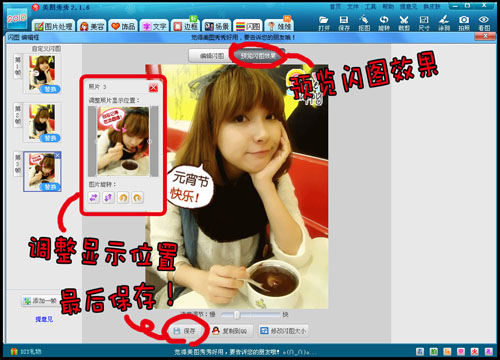Viewport: 500px width, 360px height.
Task: Click the 拍照 camera icon in toolbar
Action: tap(464, 23)
